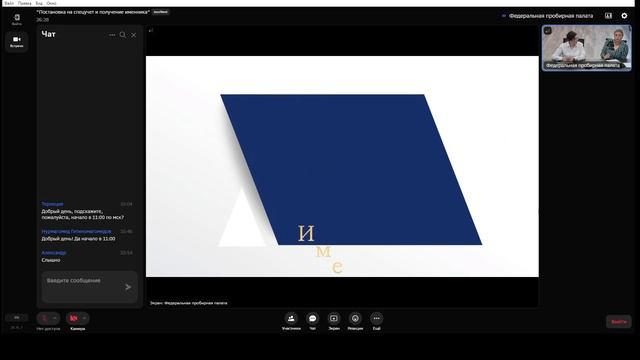The image size is (640, 360).
Task: Click the first chat message sender name
Action: (x=52, y=204)
